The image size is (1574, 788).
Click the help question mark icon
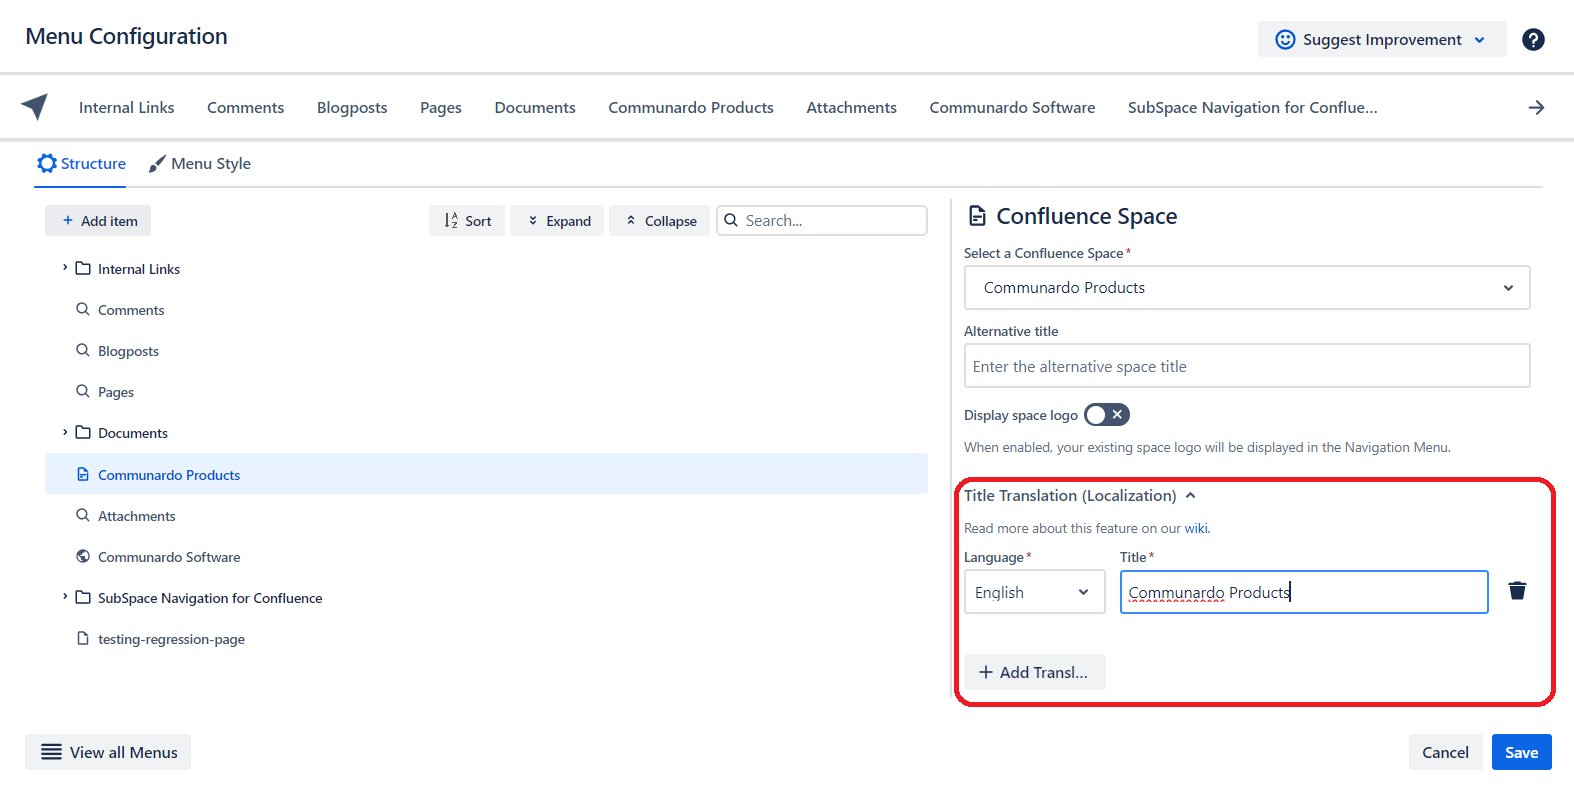(x=1532, y=40)
